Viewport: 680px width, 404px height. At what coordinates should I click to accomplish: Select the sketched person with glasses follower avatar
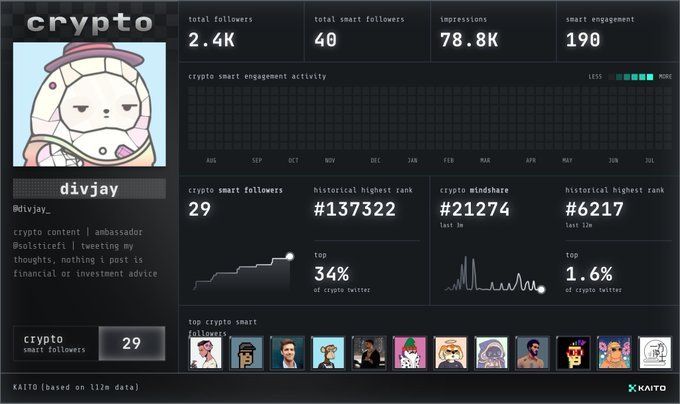pyautogui.click(x=206, y=353)
